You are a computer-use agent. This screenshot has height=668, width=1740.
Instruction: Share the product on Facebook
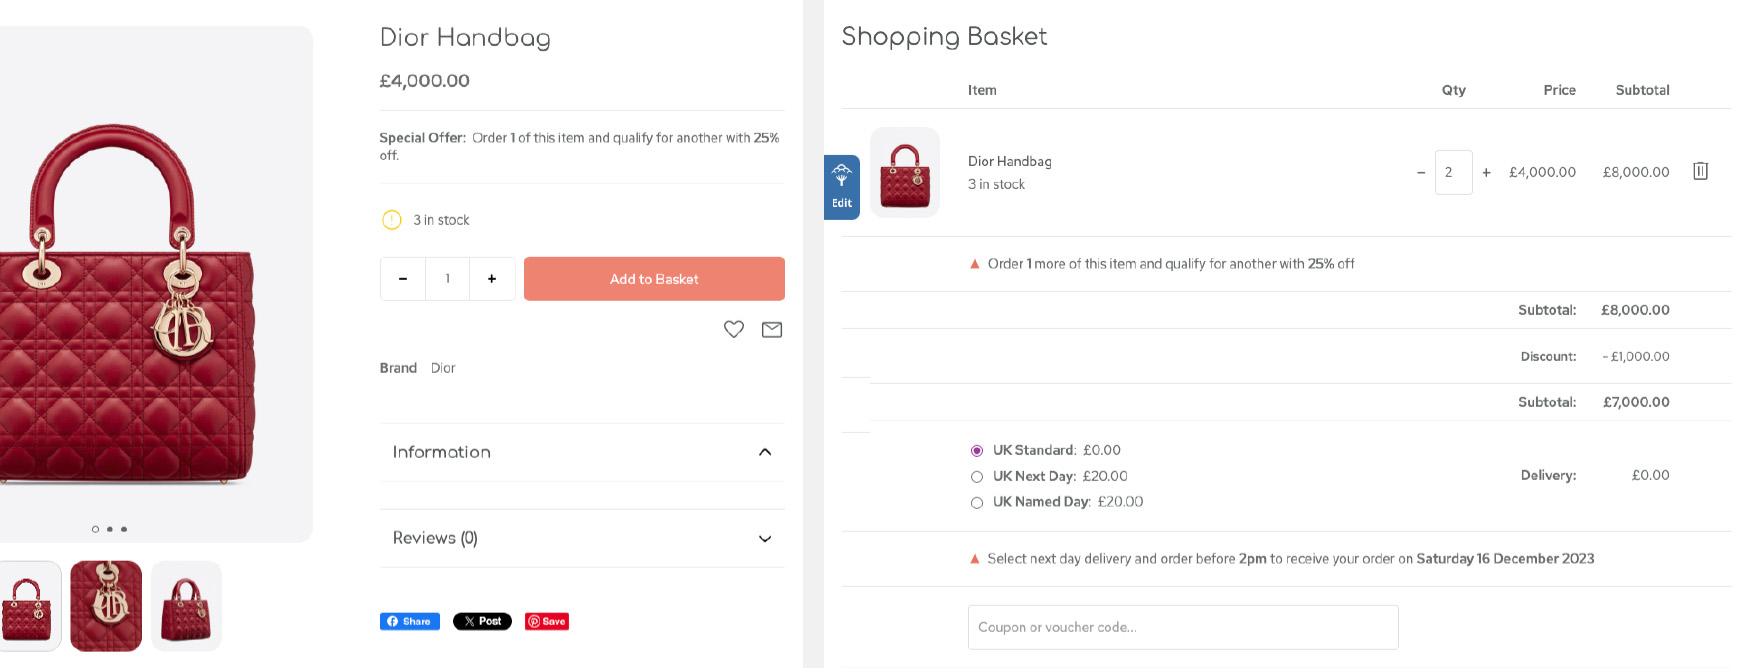[x=410, y=621]
